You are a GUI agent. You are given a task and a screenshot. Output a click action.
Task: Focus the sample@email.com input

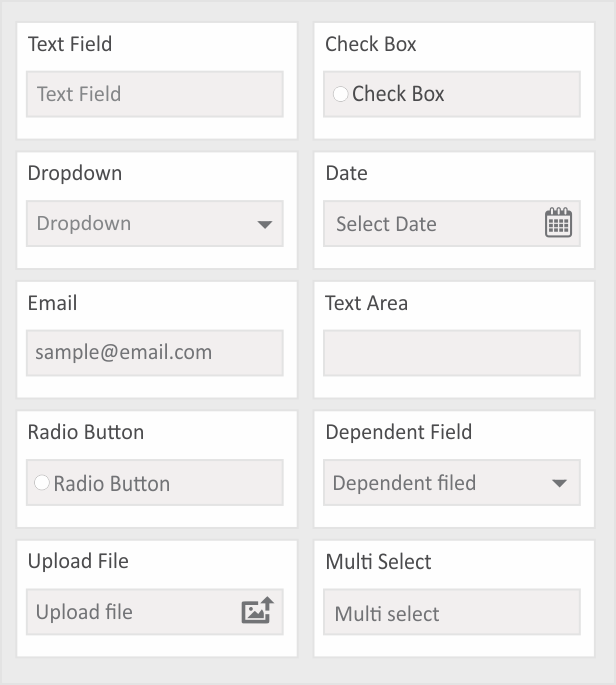(155, 353)
